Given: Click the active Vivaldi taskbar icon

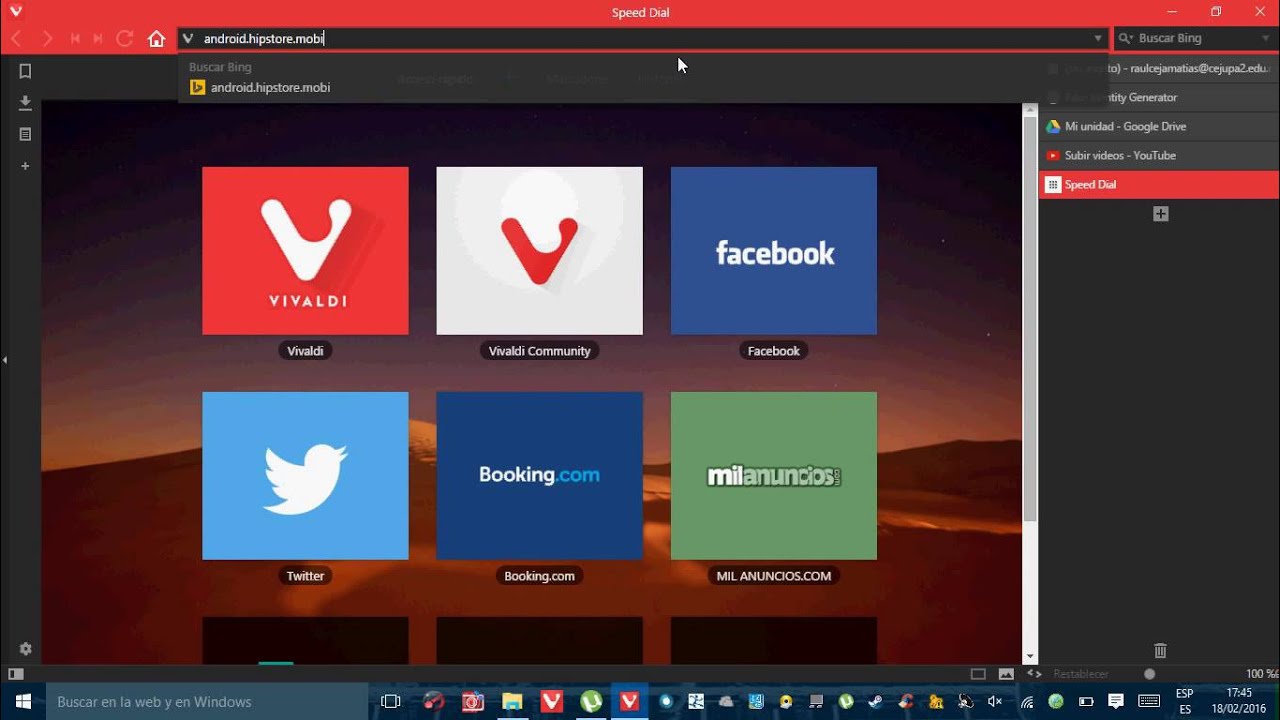Looking at the screenshot, I should 629,701.
